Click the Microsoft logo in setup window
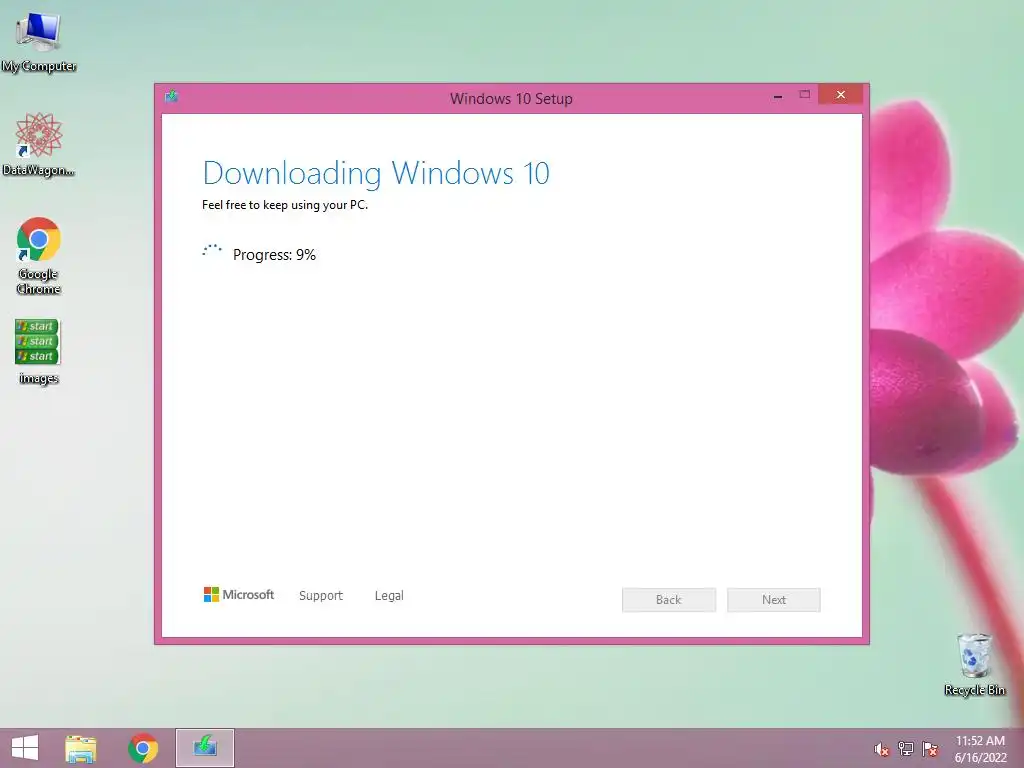 pos(238,594)
